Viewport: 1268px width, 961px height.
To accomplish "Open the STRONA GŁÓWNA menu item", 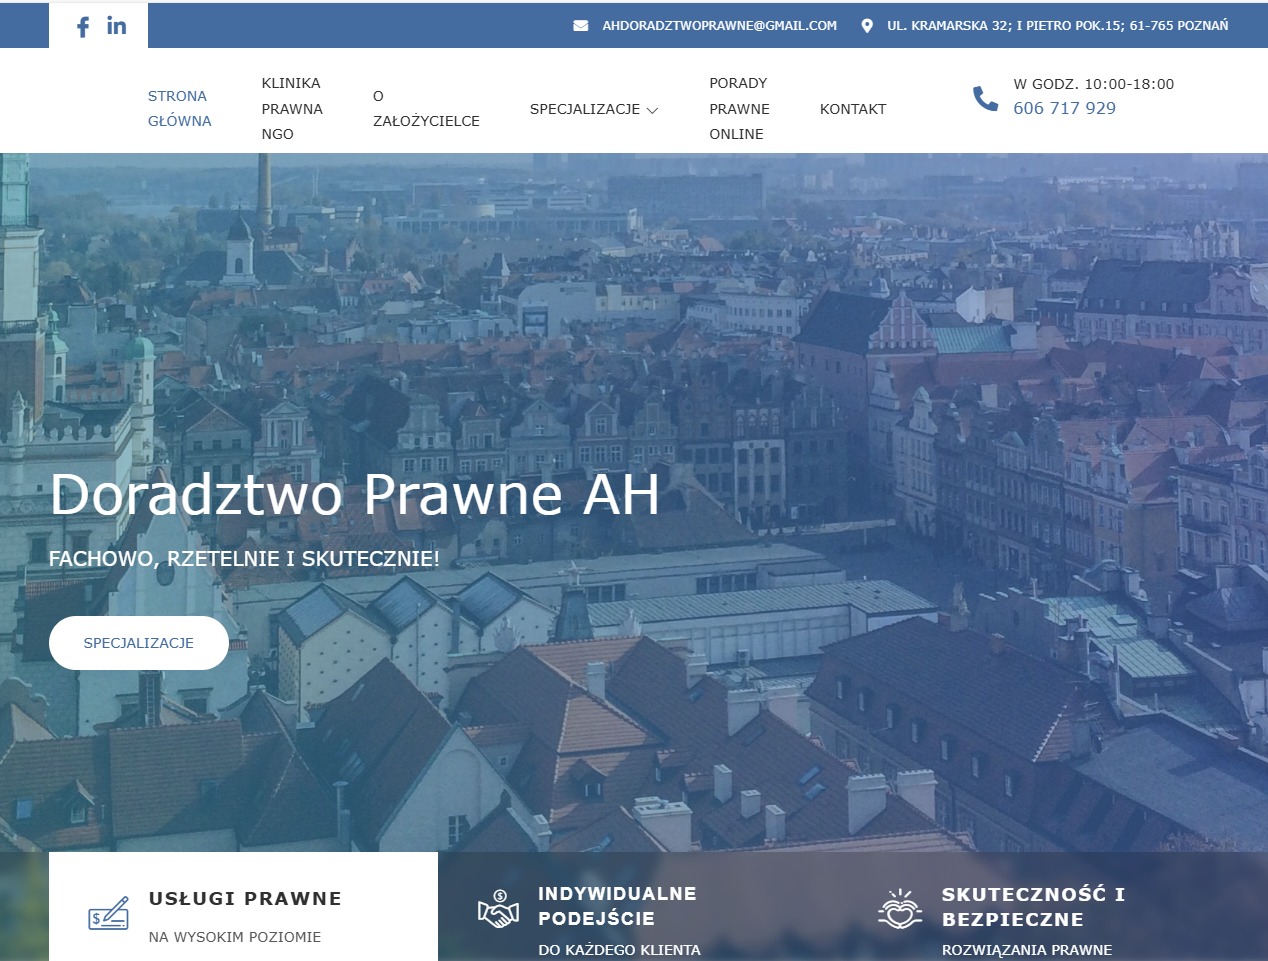I will coord(179,108).
